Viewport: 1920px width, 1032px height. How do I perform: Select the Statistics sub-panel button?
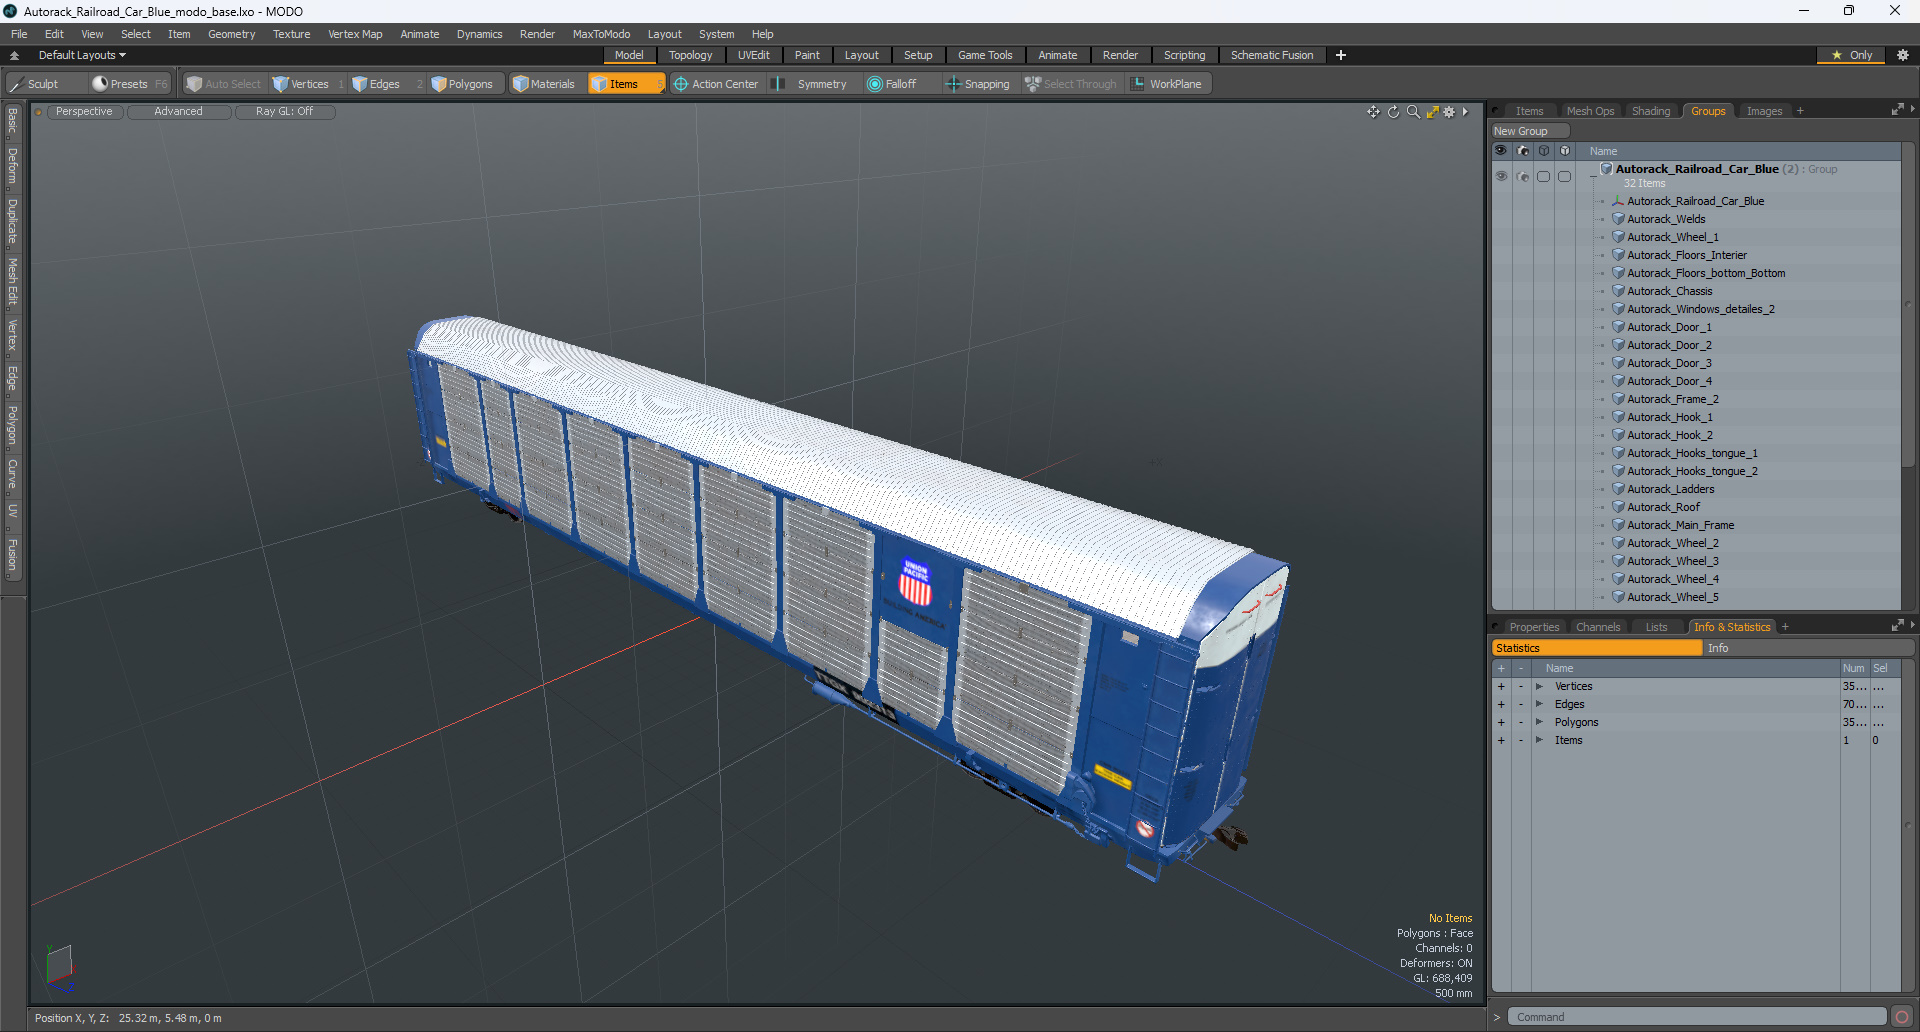click(x=1597, y=648)
